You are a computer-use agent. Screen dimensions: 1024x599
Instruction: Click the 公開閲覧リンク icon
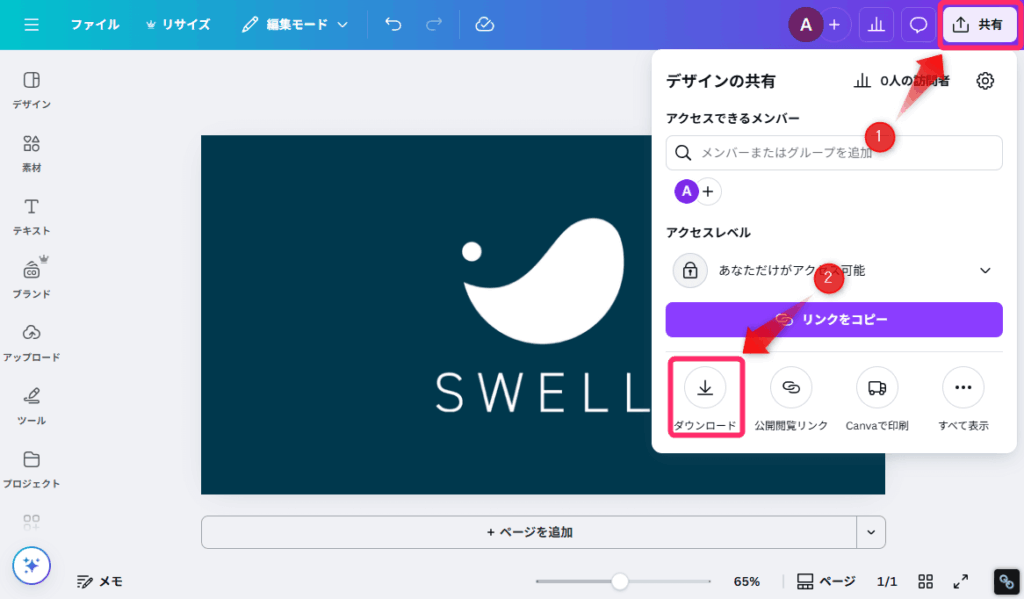791,388
